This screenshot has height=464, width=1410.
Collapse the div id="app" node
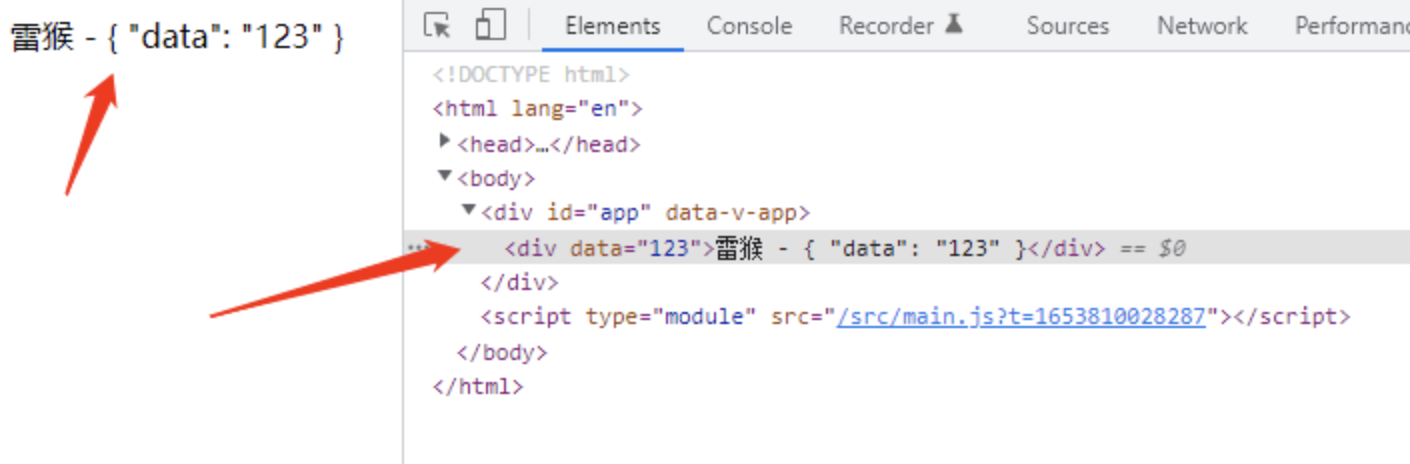point(468,212)
